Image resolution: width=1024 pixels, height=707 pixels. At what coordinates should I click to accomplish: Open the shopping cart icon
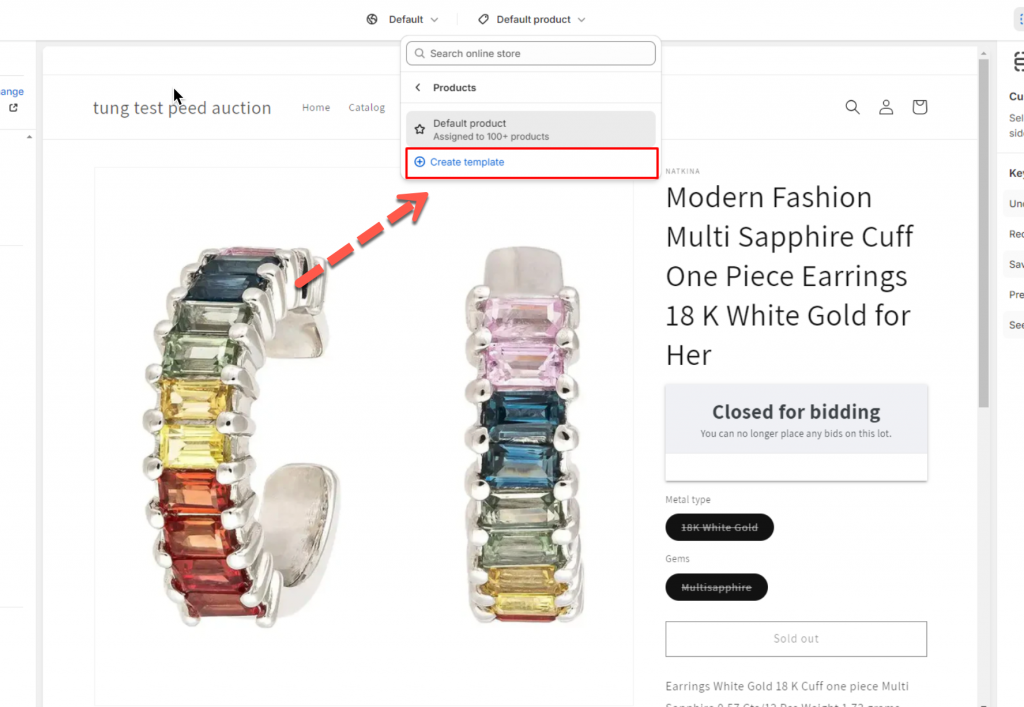tap(920, 107)
